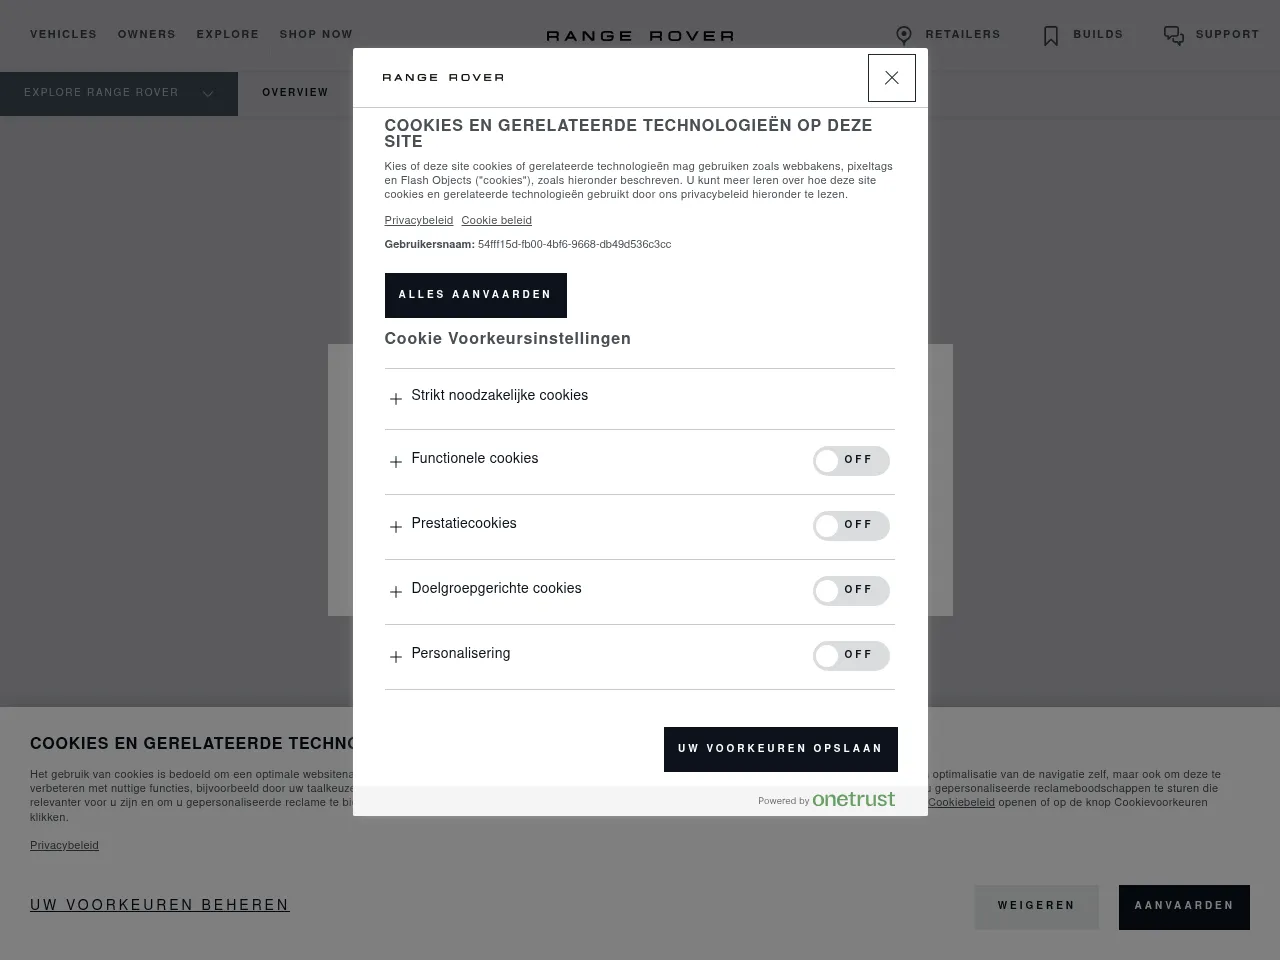Click Alles Aanvaarden button
This screenshot has height=960, width=1280.
click(475, 295)
